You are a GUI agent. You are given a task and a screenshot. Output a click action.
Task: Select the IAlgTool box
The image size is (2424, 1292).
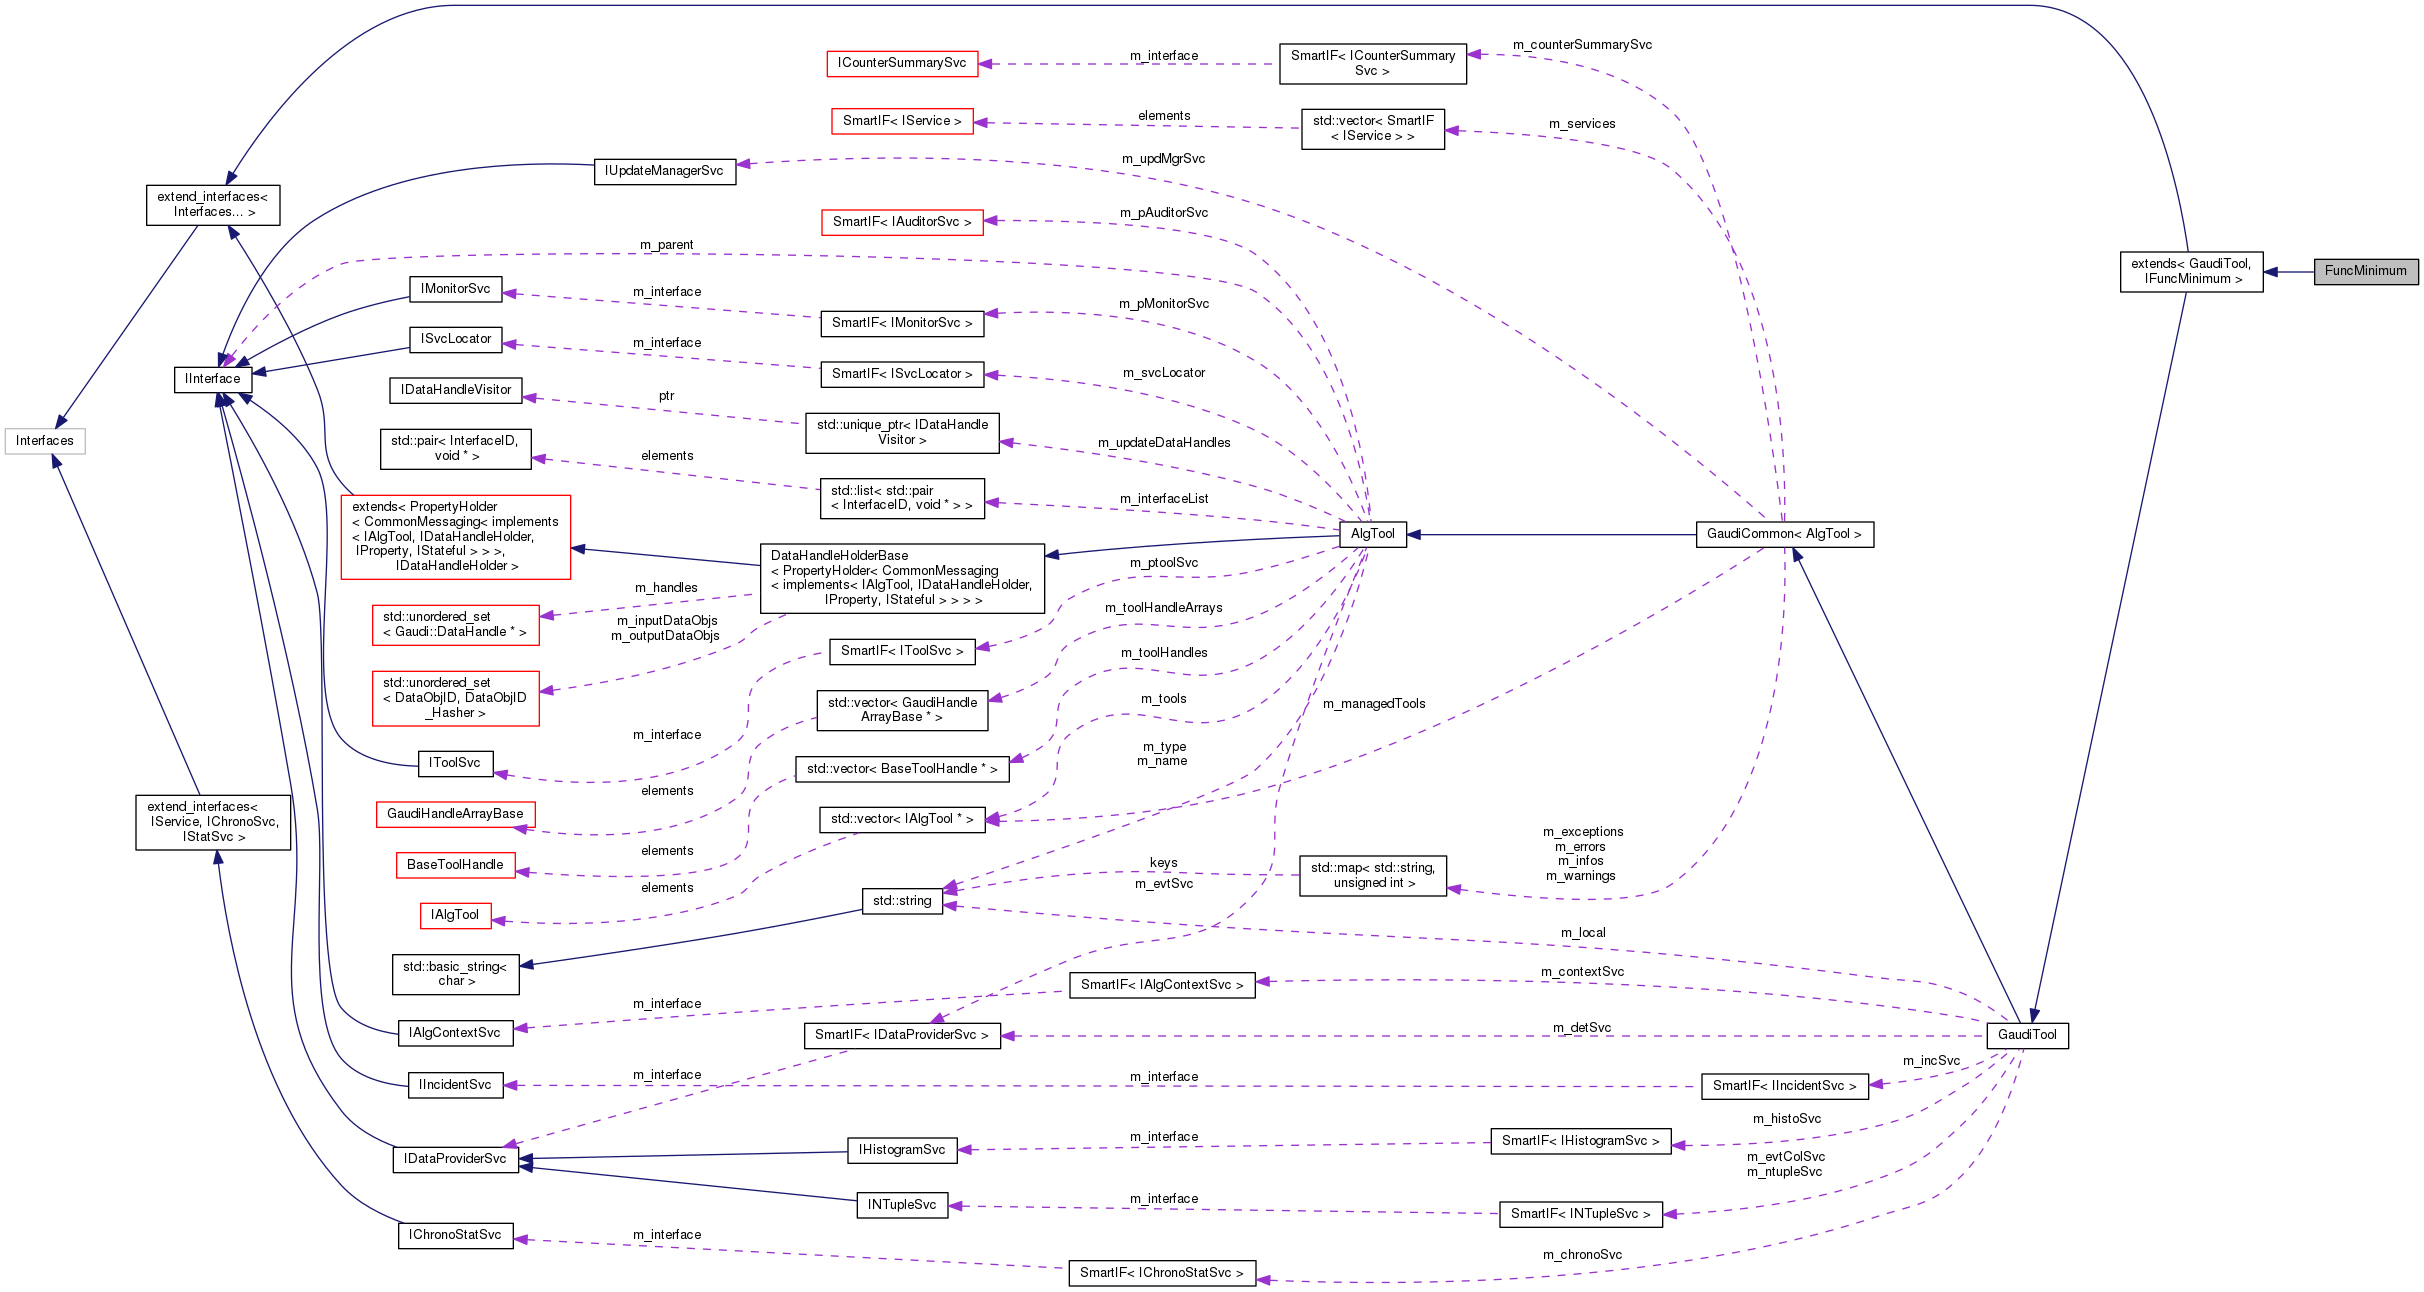point(455,915)
